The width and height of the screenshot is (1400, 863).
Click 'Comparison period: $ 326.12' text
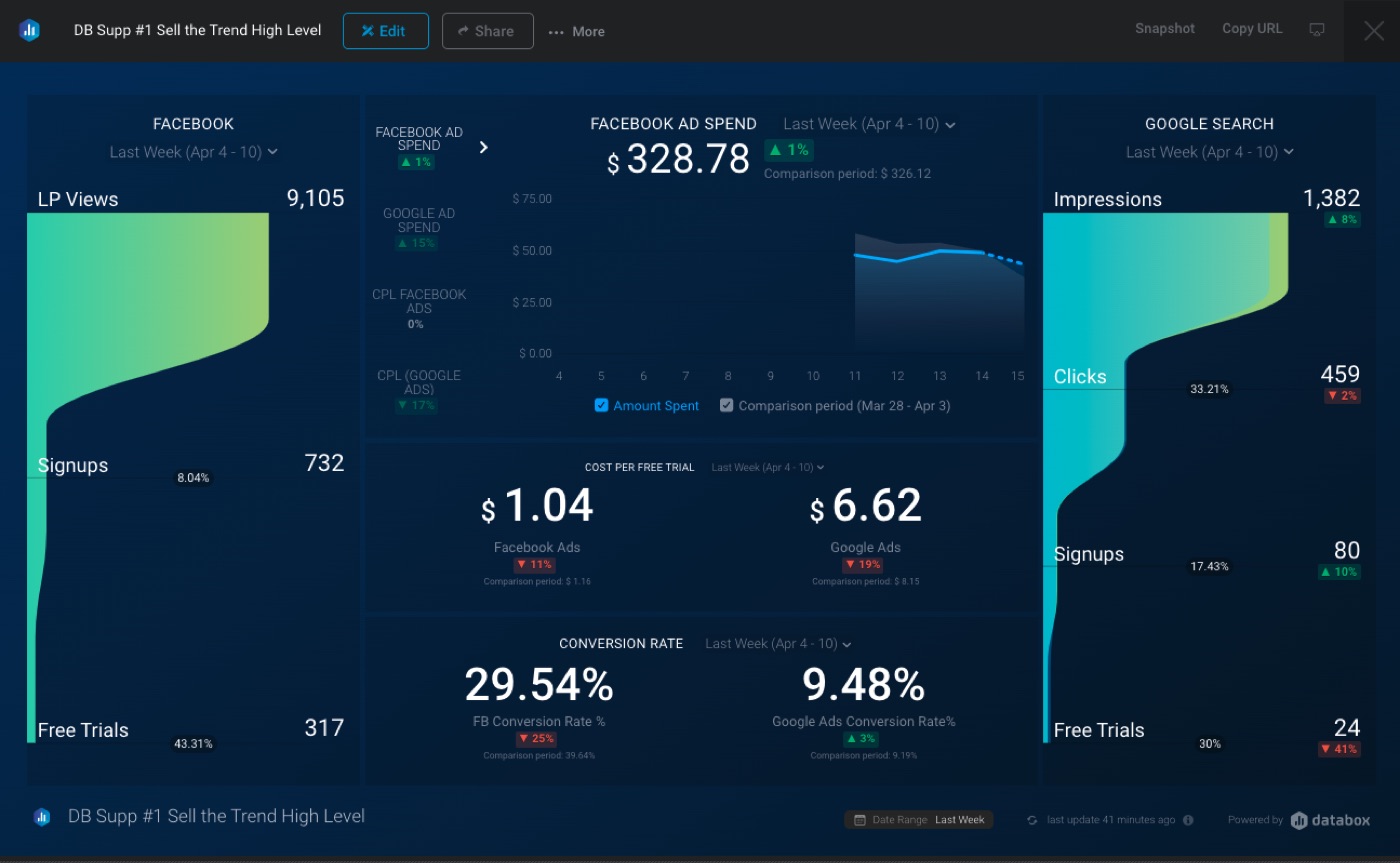click(847, 174)
